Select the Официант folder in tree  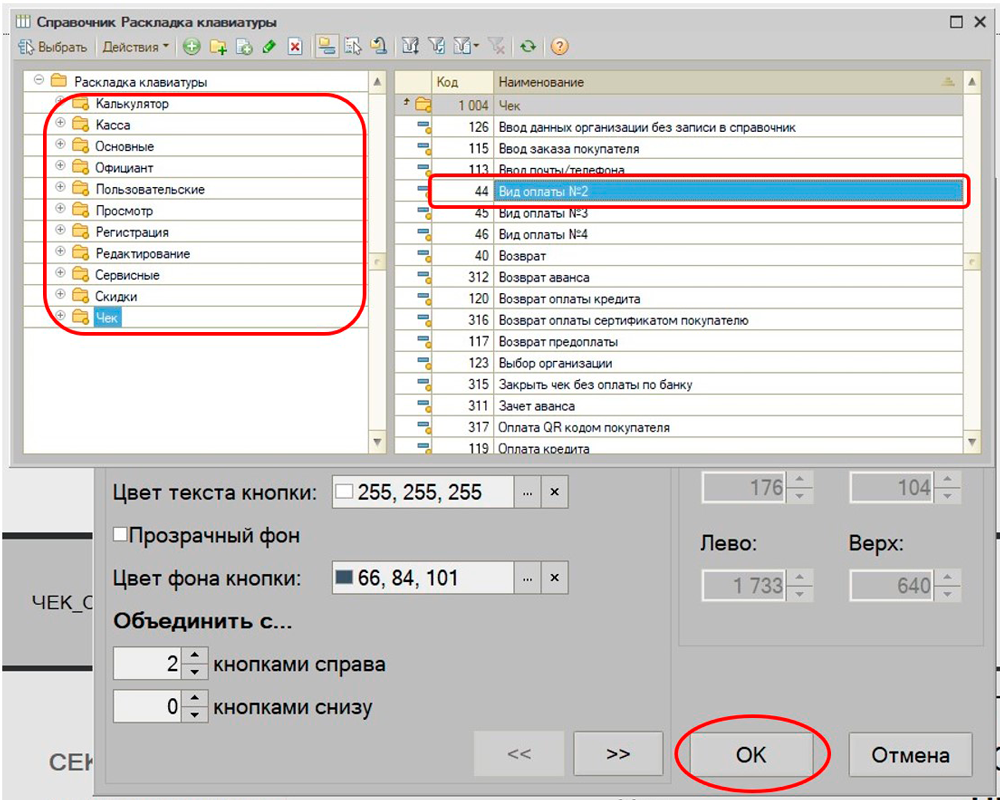pyautogui.click(x=124, y=168)
